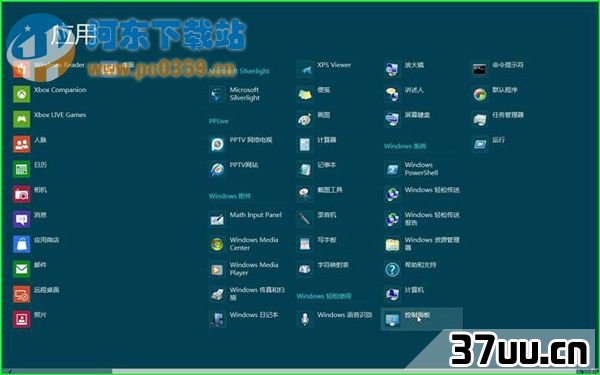Screen dimensions: 600x375
Task: Select the Windows 附件 group heading
Action: tap(230, 196)
